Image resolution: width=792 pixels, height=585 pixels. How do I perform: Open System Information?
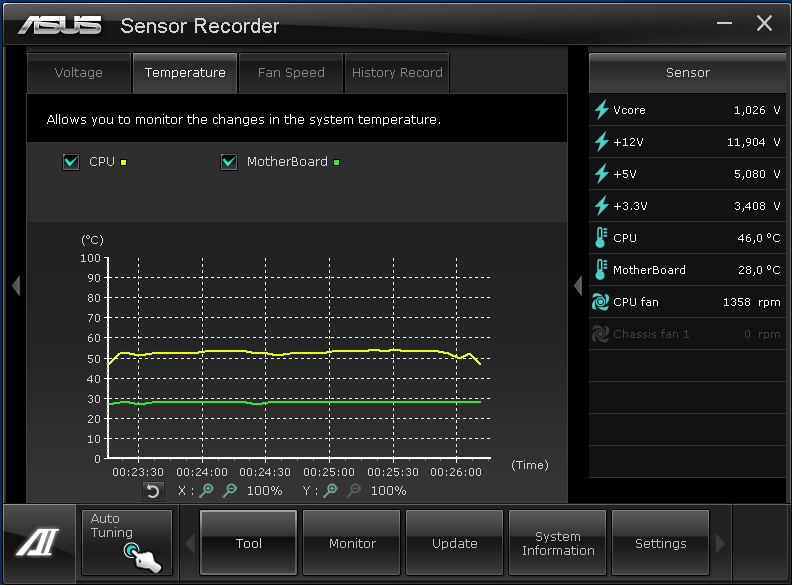click(x=558, y=543)
